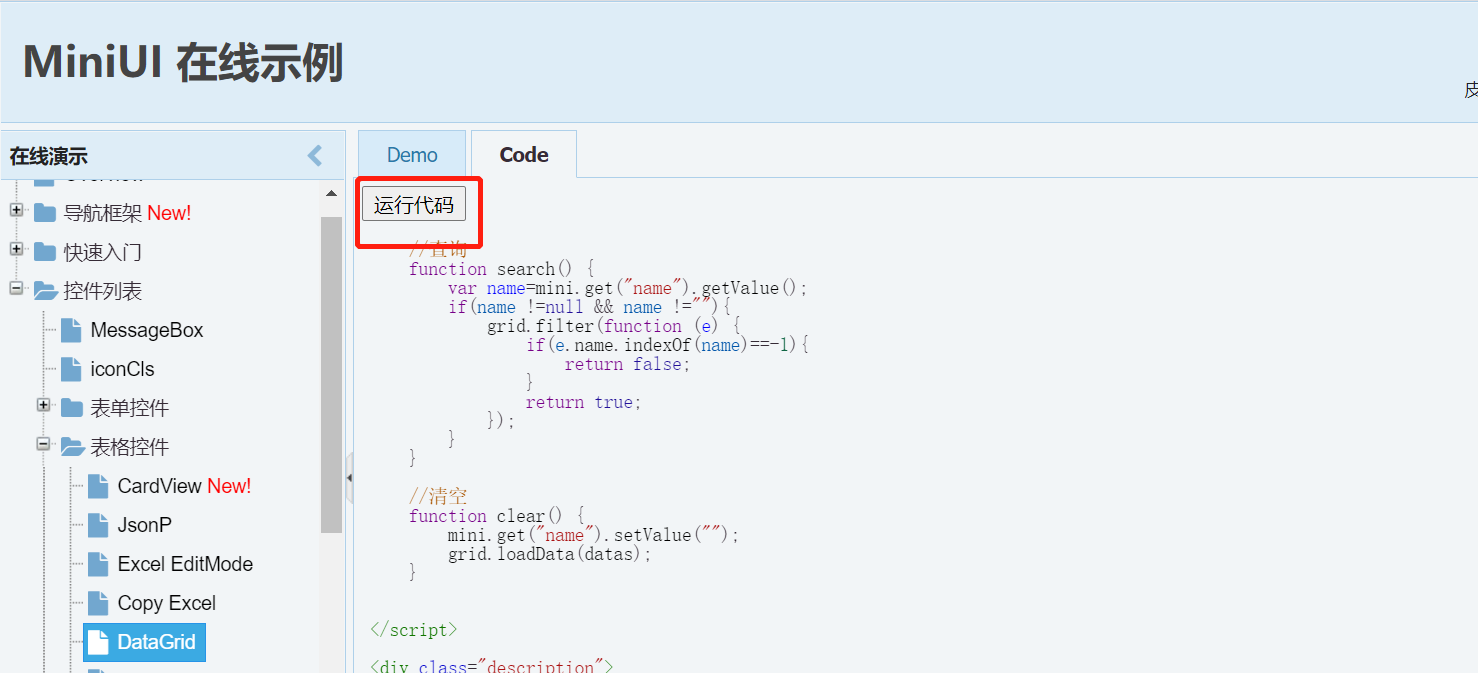Click the Excel EditMode file icon
Viewport: 1478px width, 673px height.
point(97,563)
